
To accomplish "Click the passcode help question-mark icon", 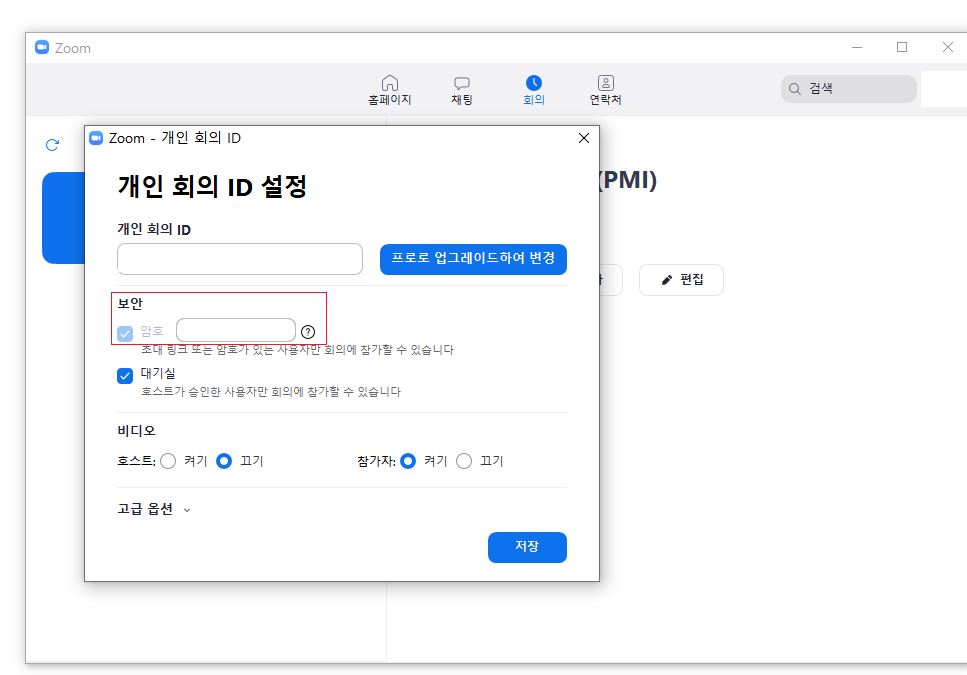I will 308,332.
